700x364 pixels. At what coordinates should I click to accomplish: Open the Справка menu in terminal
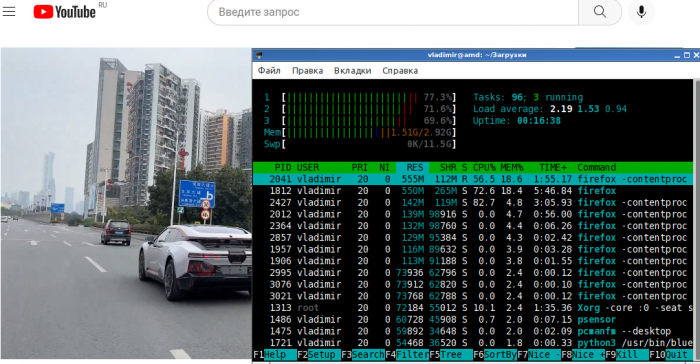coord(400,71)
